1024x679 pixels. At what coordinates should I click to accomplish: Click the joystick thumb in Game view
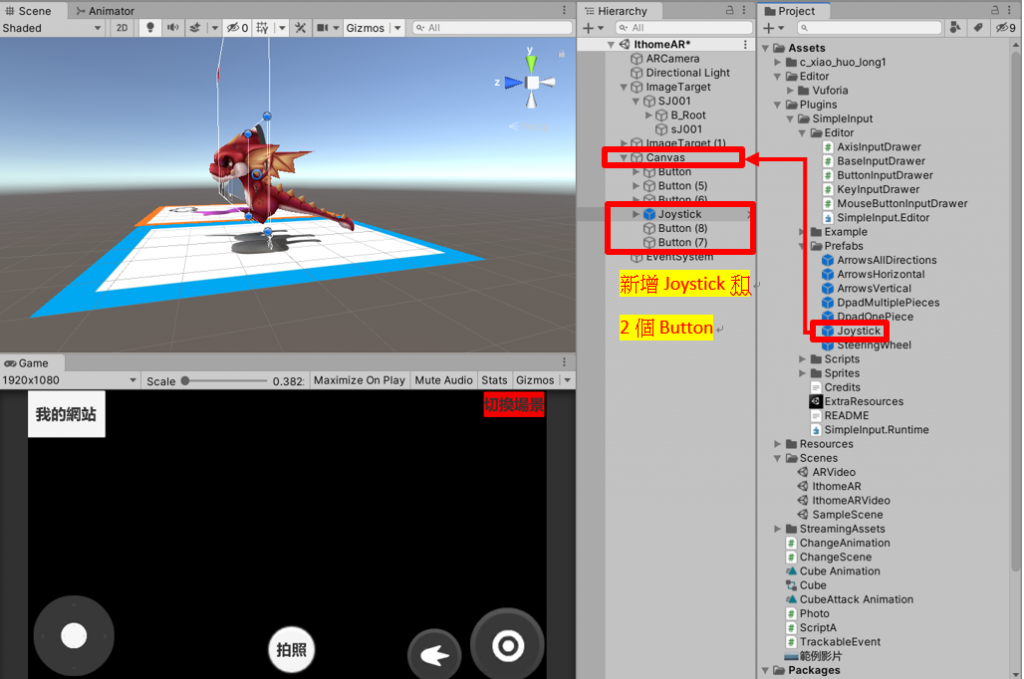(74, 635)
